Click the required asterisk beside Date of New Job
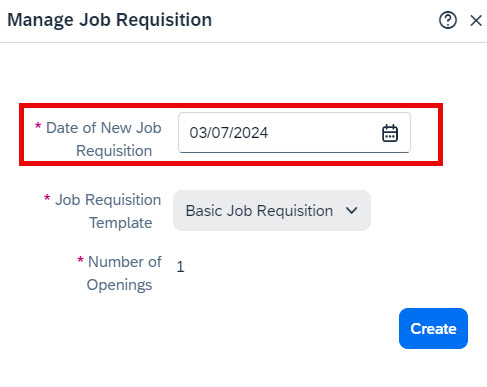This screenshot has height=387, width=487. coord(38,126)
